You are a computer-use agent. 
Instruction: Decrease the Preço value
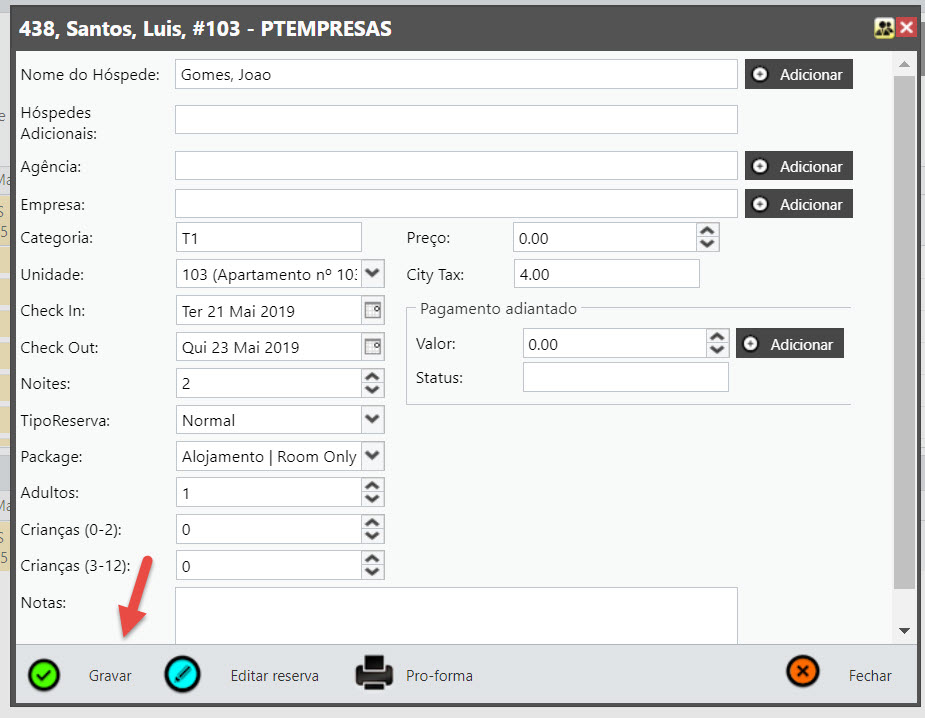[708, 244]
